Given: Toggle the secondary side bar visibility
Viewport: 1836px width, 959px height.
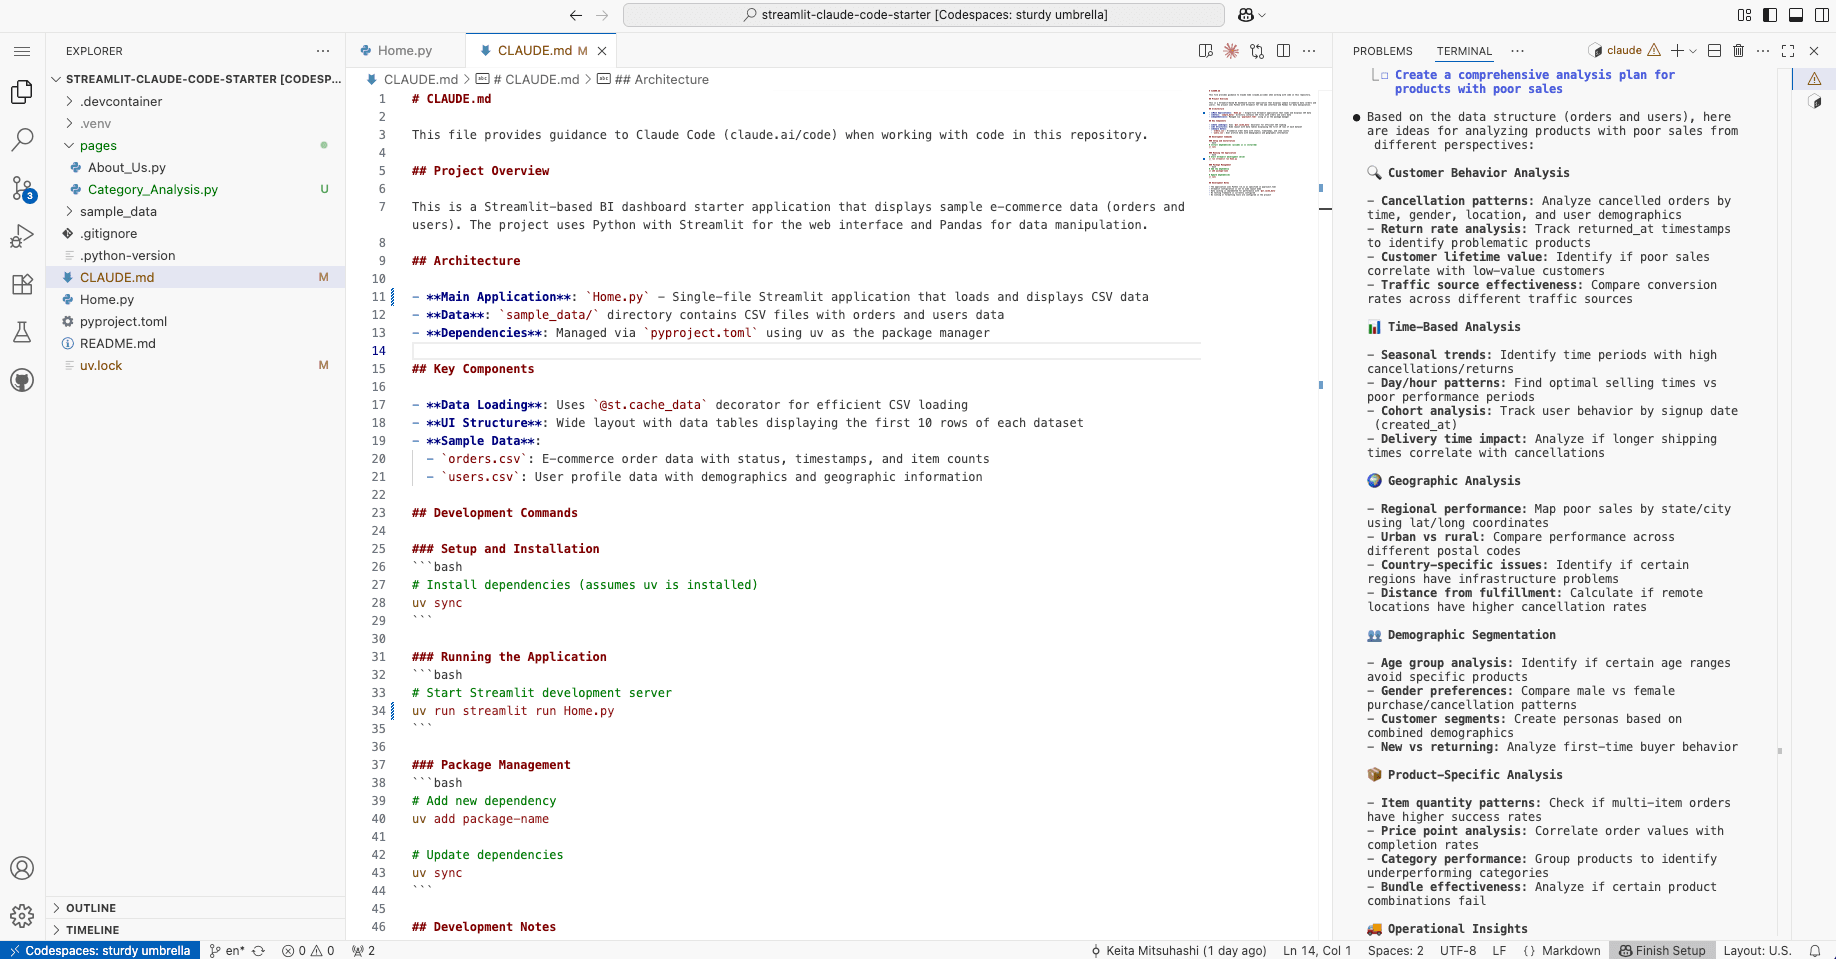Looking at the screenshot, I should 1822,15.
